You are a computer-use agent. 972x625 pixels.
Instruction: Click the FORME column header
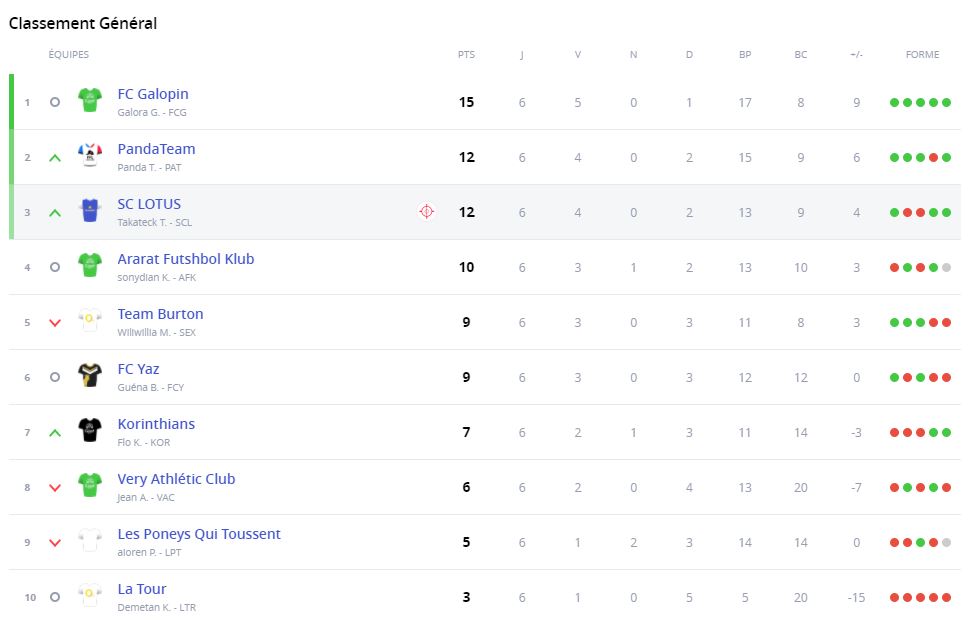[x=922, y=55]
